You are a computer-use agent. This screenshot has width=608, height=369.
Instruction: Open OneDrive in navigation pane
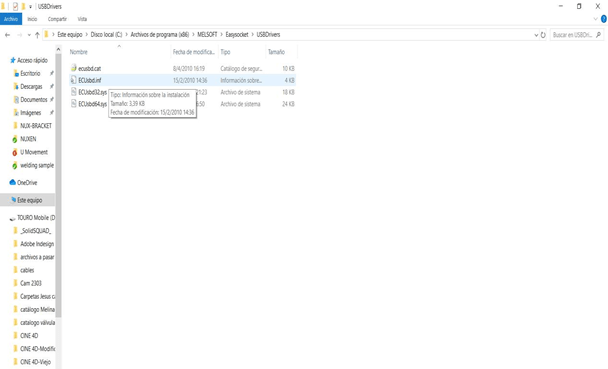(27, 183)
